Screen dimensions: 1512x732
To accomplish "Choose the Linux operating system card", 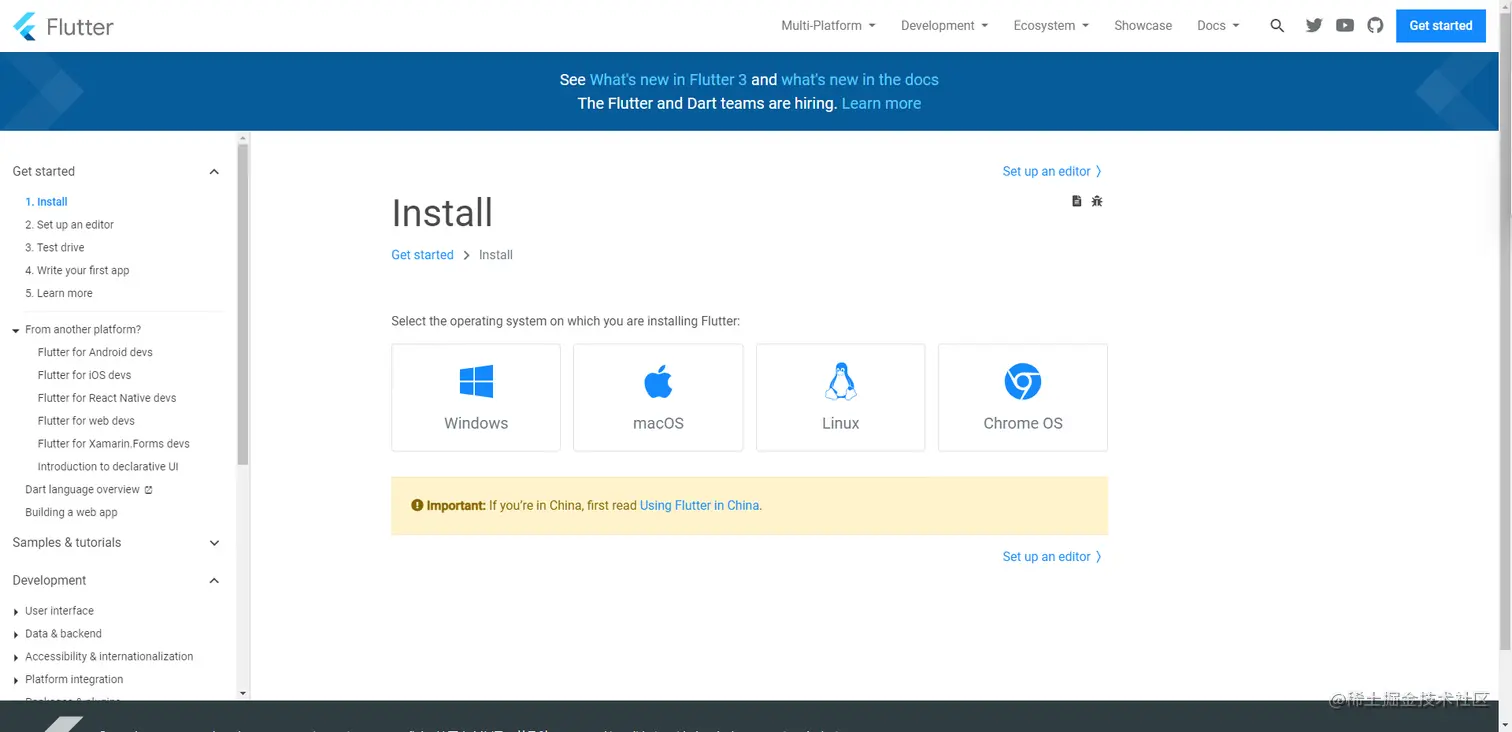I will pos(840,398).
